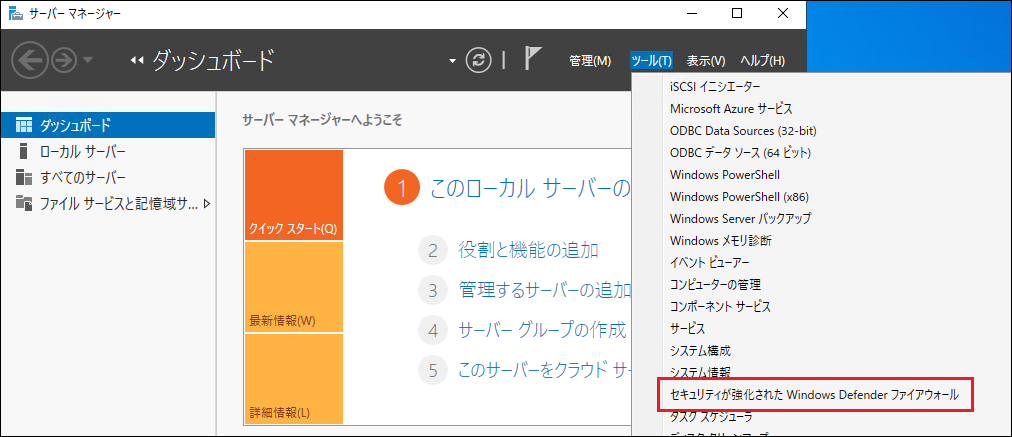Image resolution: width=1012 pixels, height=437 pixels.
Task: Open the 表示(V) menu
Action: [x=706, y=61]
